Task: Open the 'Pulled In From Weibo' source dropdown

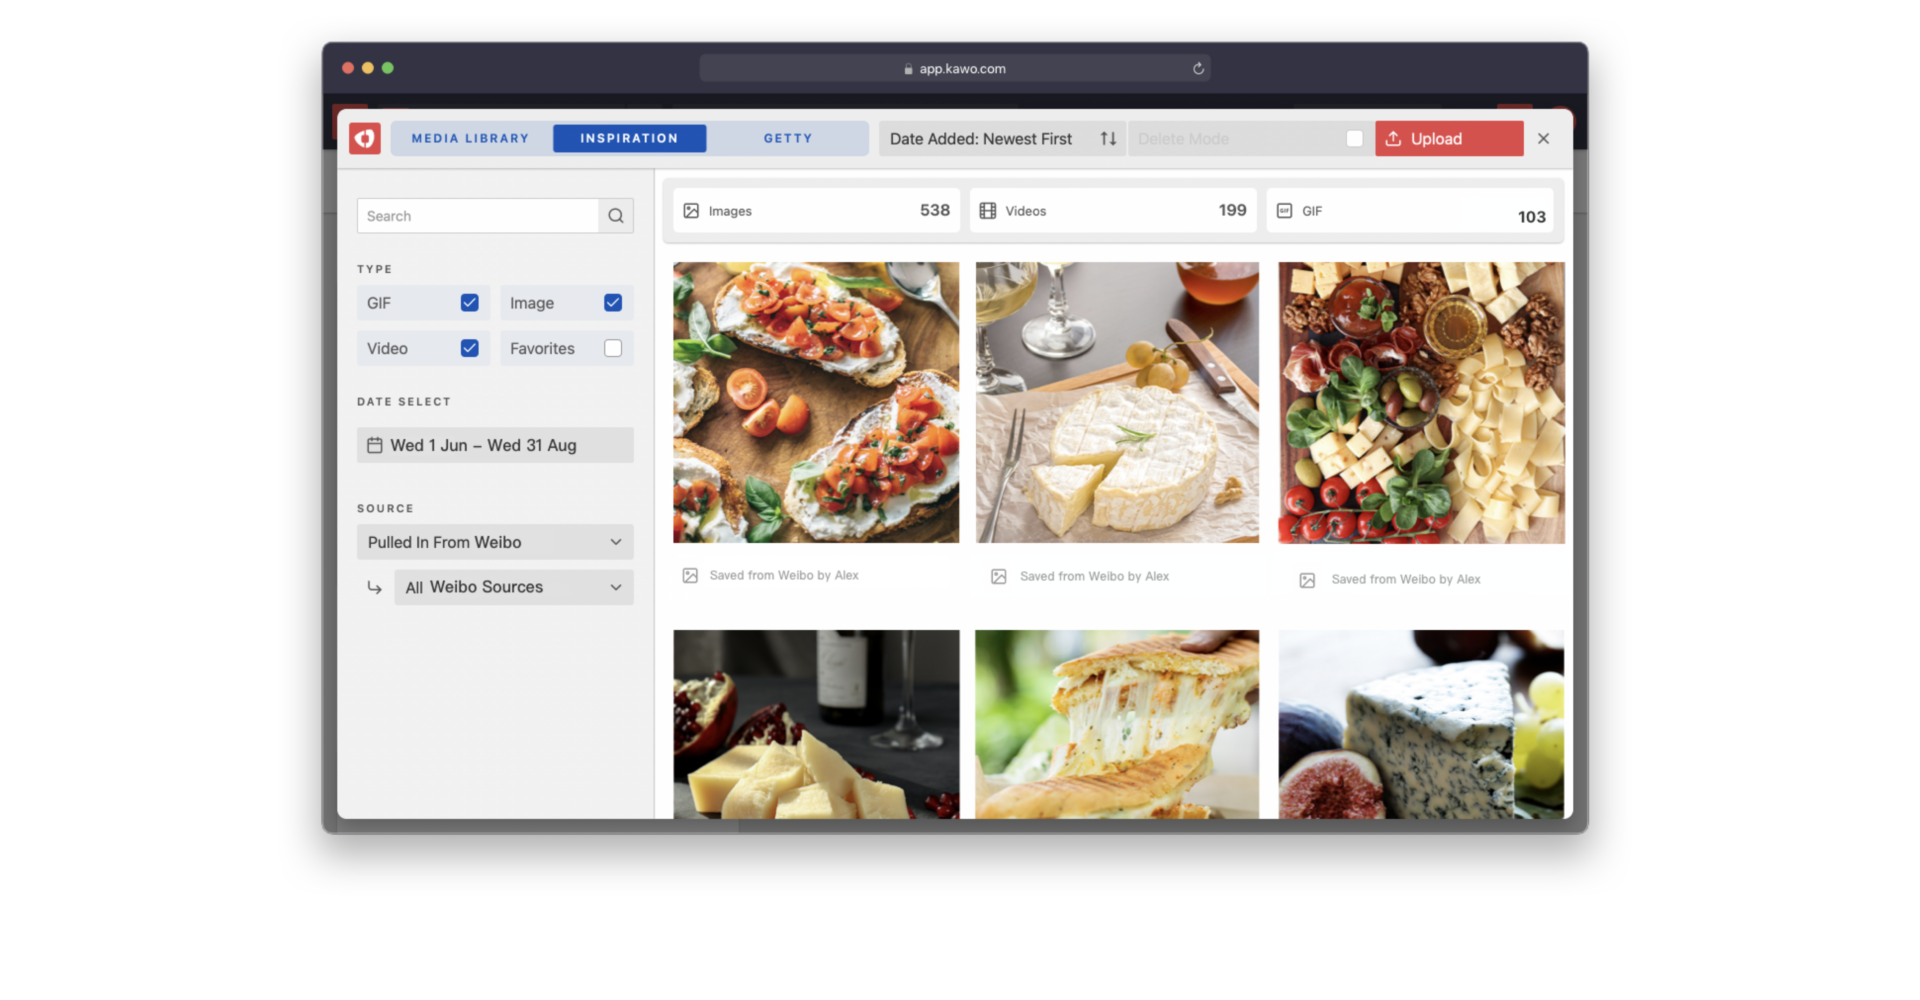Action: click(x=494, y=541)
